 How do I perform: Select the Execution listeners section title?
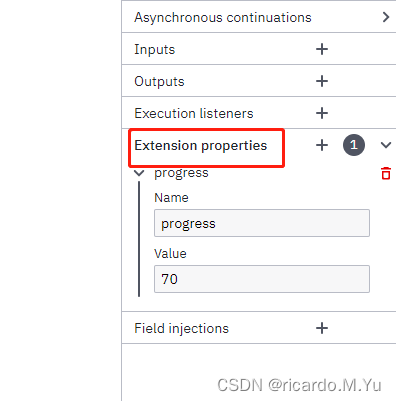point(194,114)
